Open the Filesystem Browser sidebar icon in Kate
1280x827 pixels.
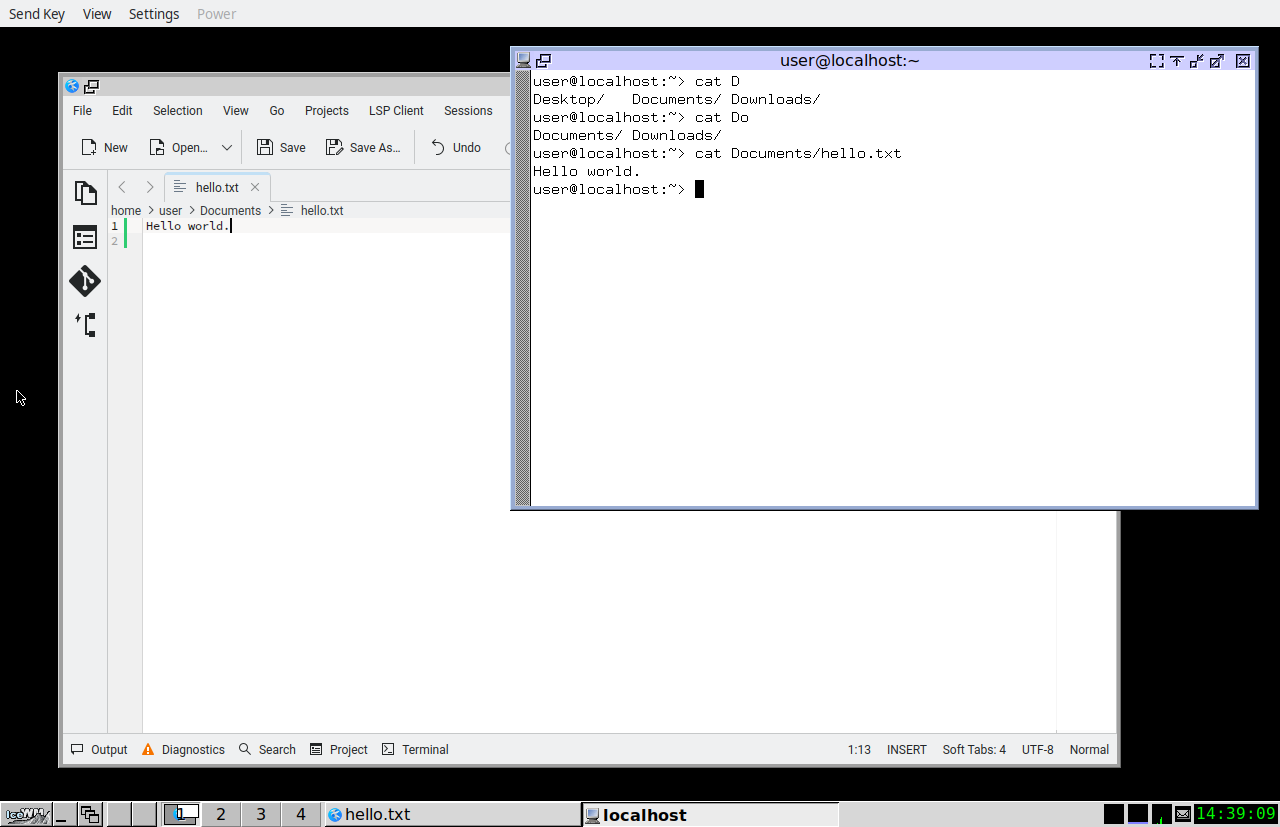click(x=86, y=237)
